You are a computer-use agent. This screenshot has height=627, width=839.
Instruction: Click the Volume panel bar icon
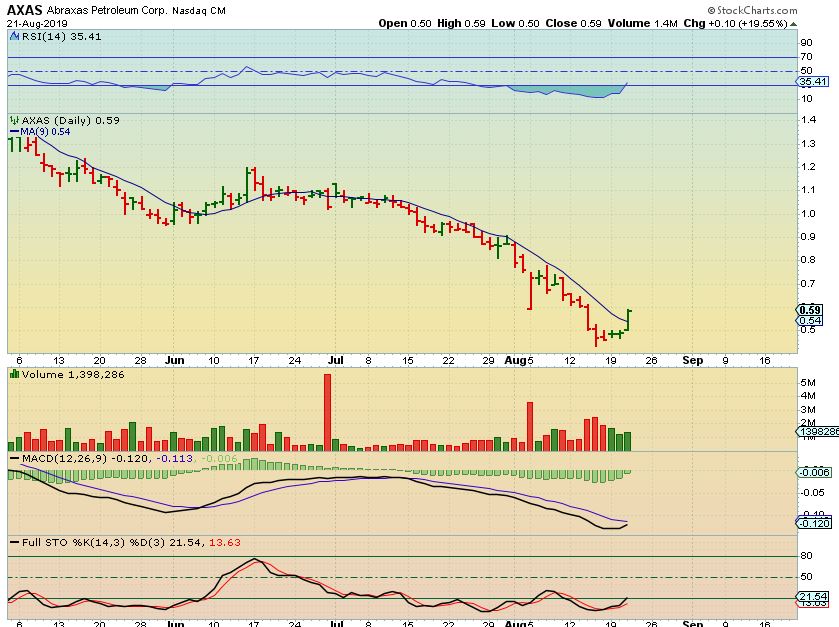coord(13,373)
